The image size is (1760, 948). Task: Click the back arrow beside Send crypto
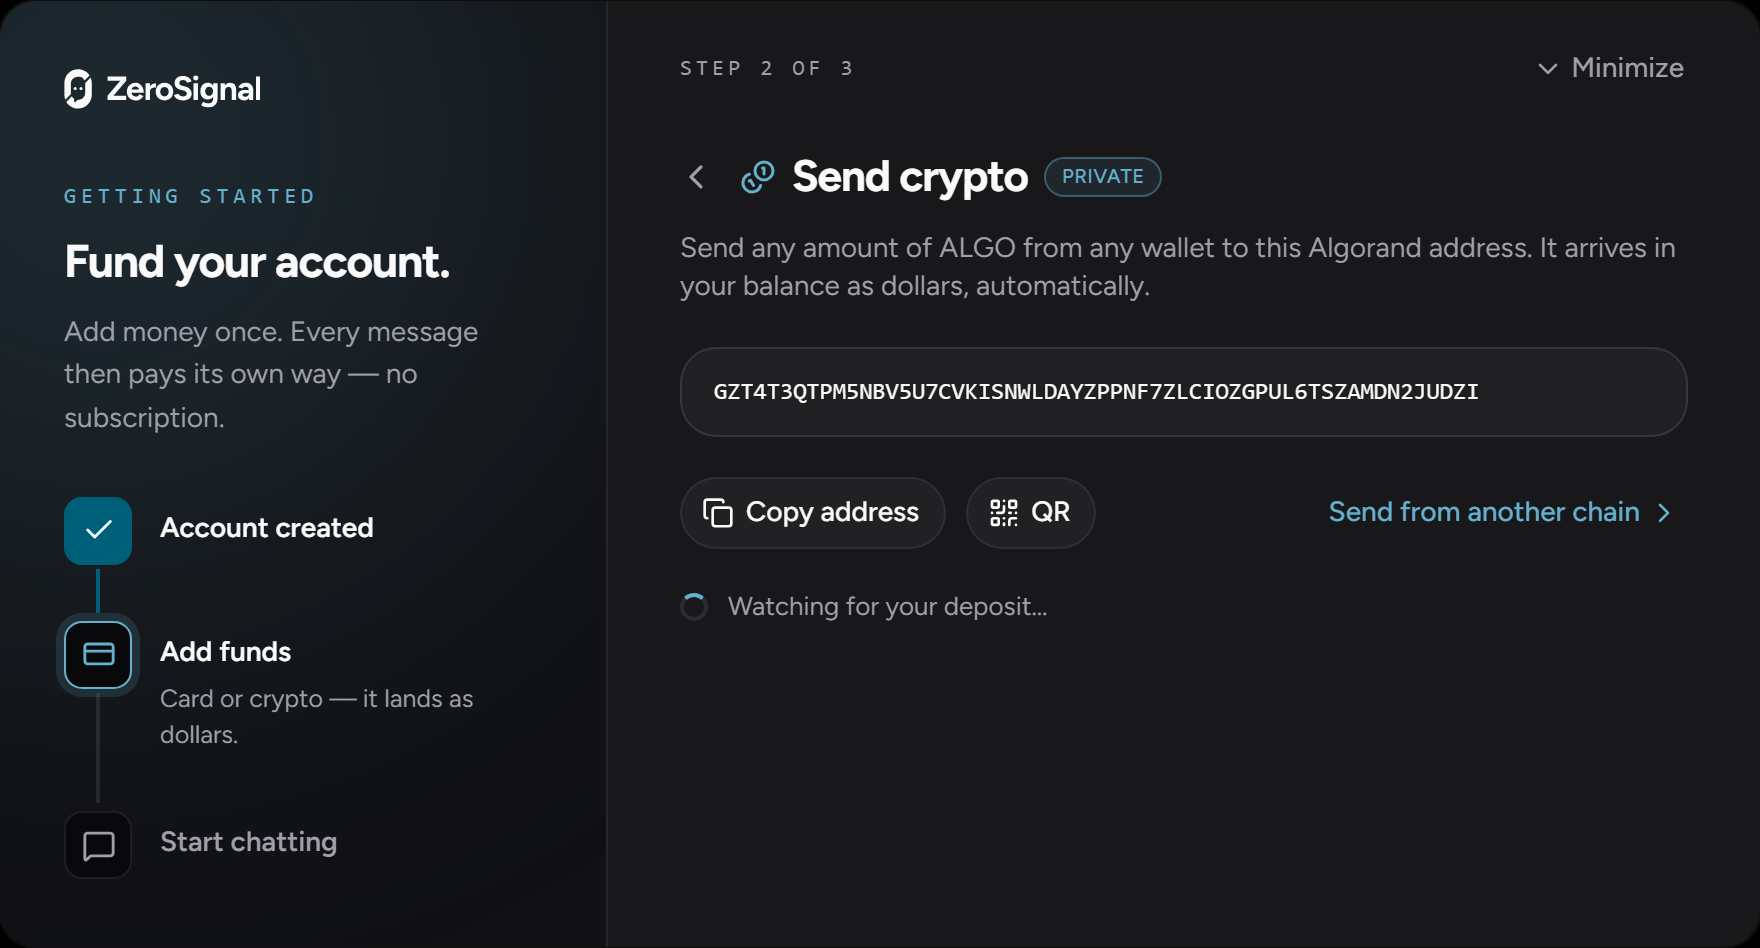click(x=697, y=178)
